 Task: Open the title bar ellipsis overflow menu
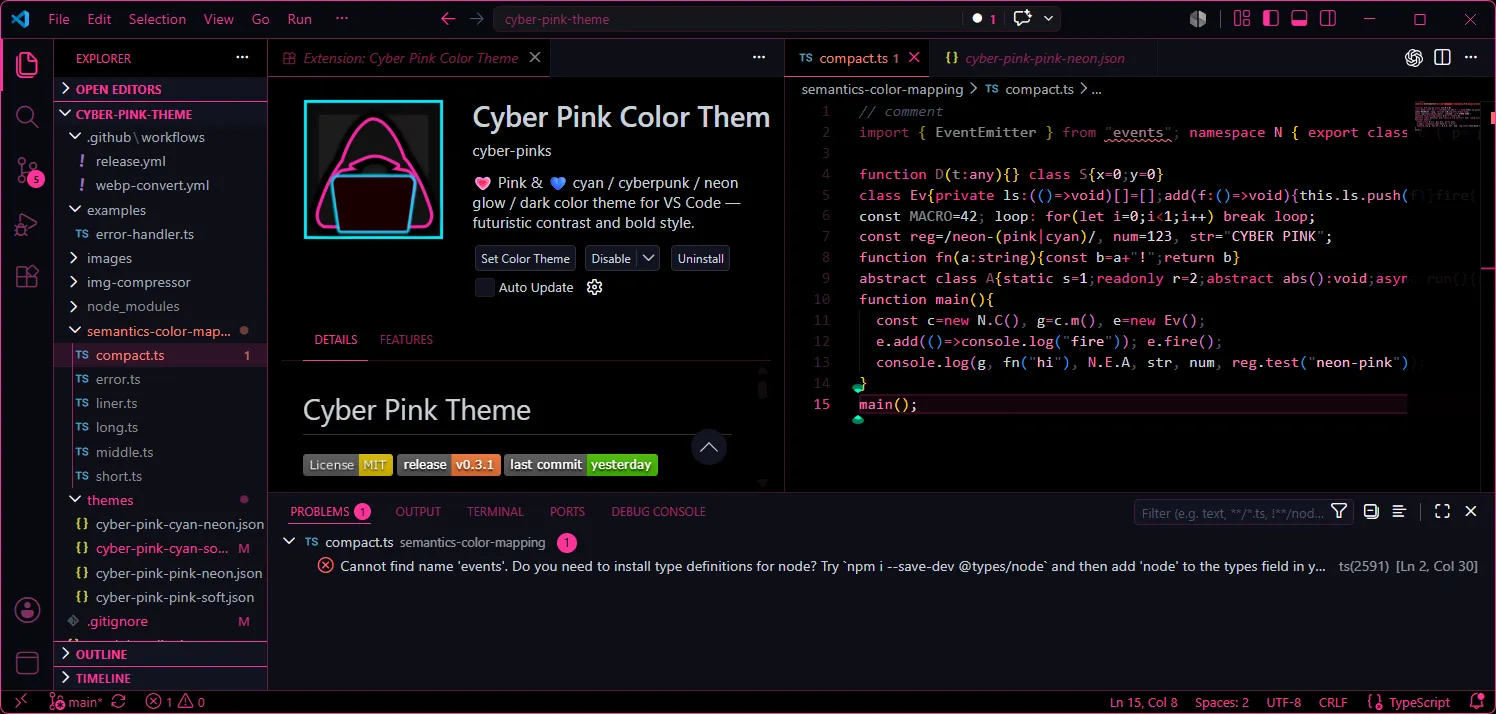pos(342,19)
